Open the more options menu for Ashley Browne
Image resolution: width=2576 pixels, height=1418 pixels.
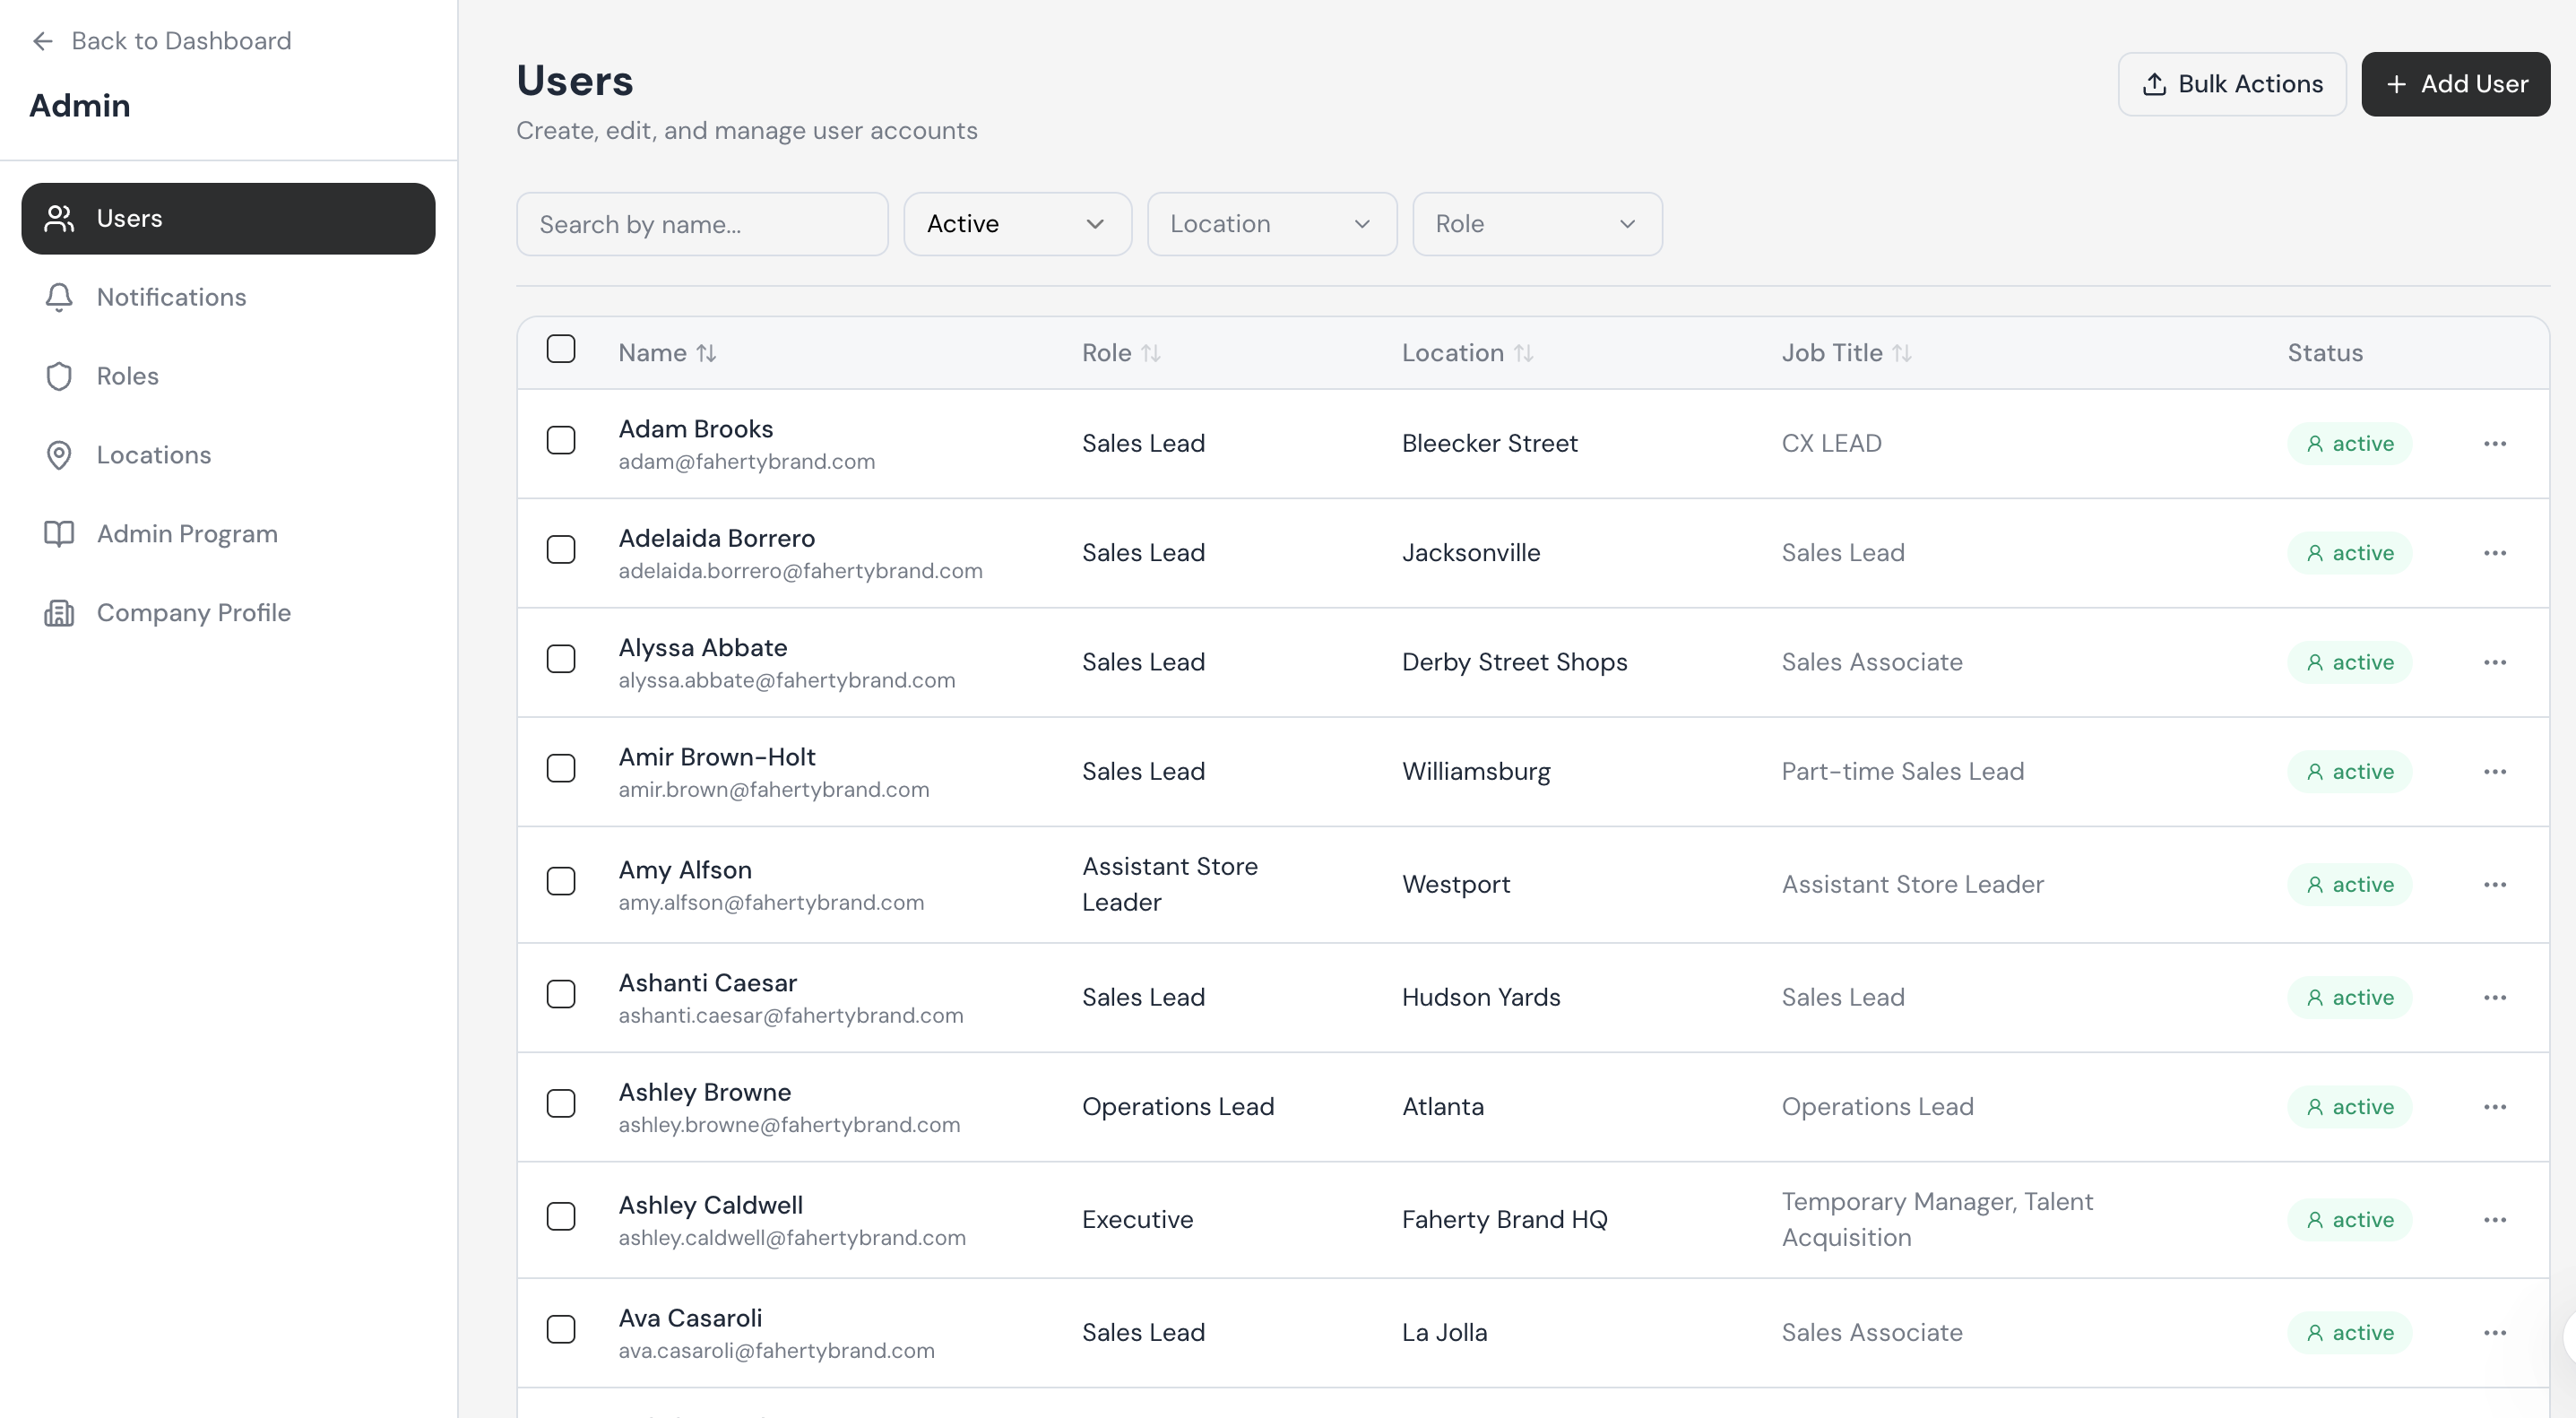coord(2495,1107)
